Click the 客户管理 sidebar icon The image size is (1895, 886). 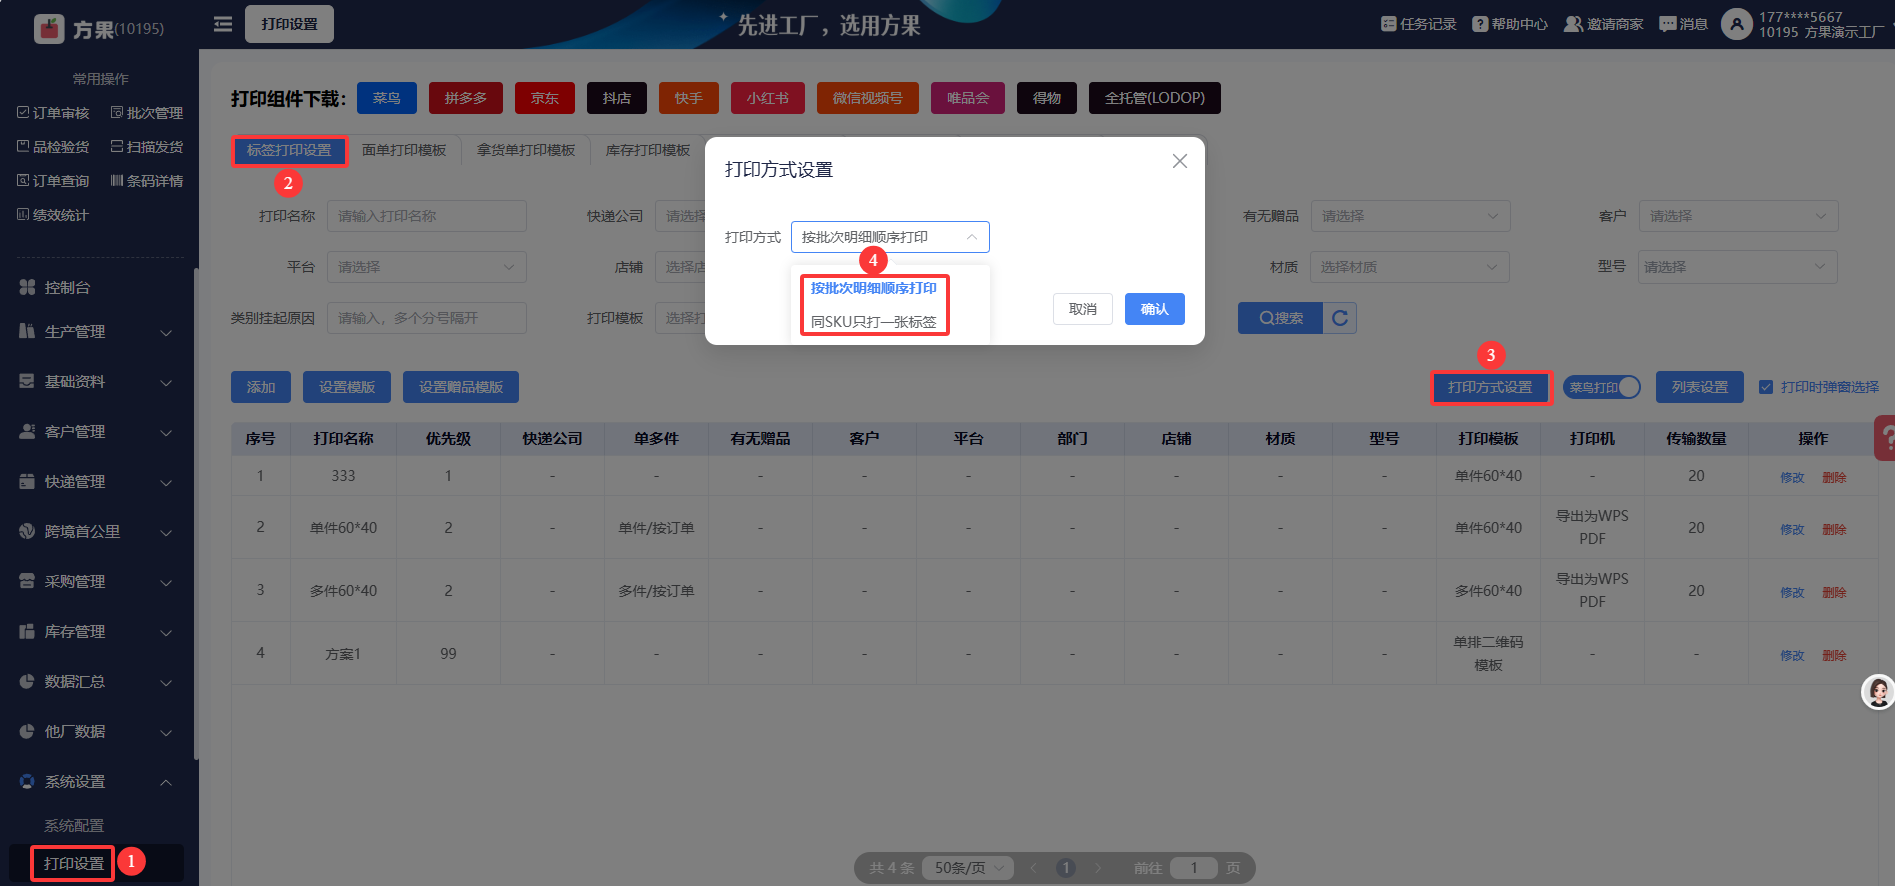pos(27,431)
